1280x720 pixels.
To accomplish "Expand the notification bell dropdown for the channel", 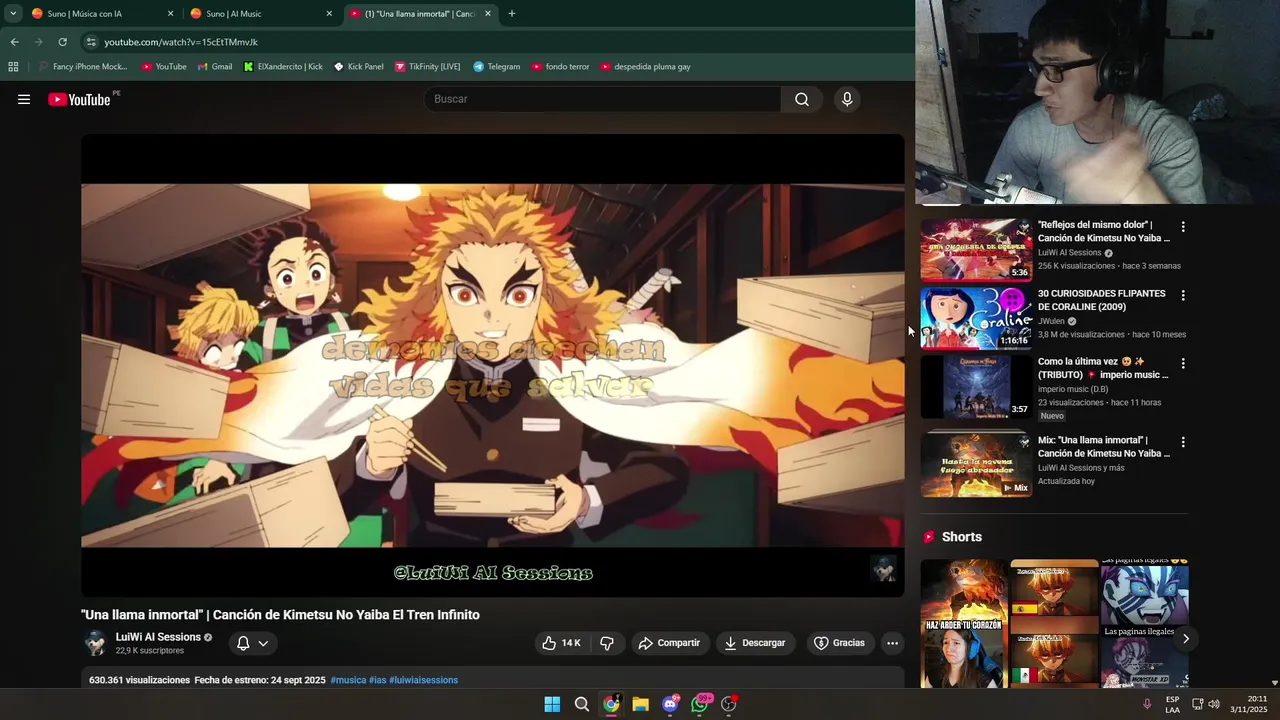I will click(x=252, y=643).
